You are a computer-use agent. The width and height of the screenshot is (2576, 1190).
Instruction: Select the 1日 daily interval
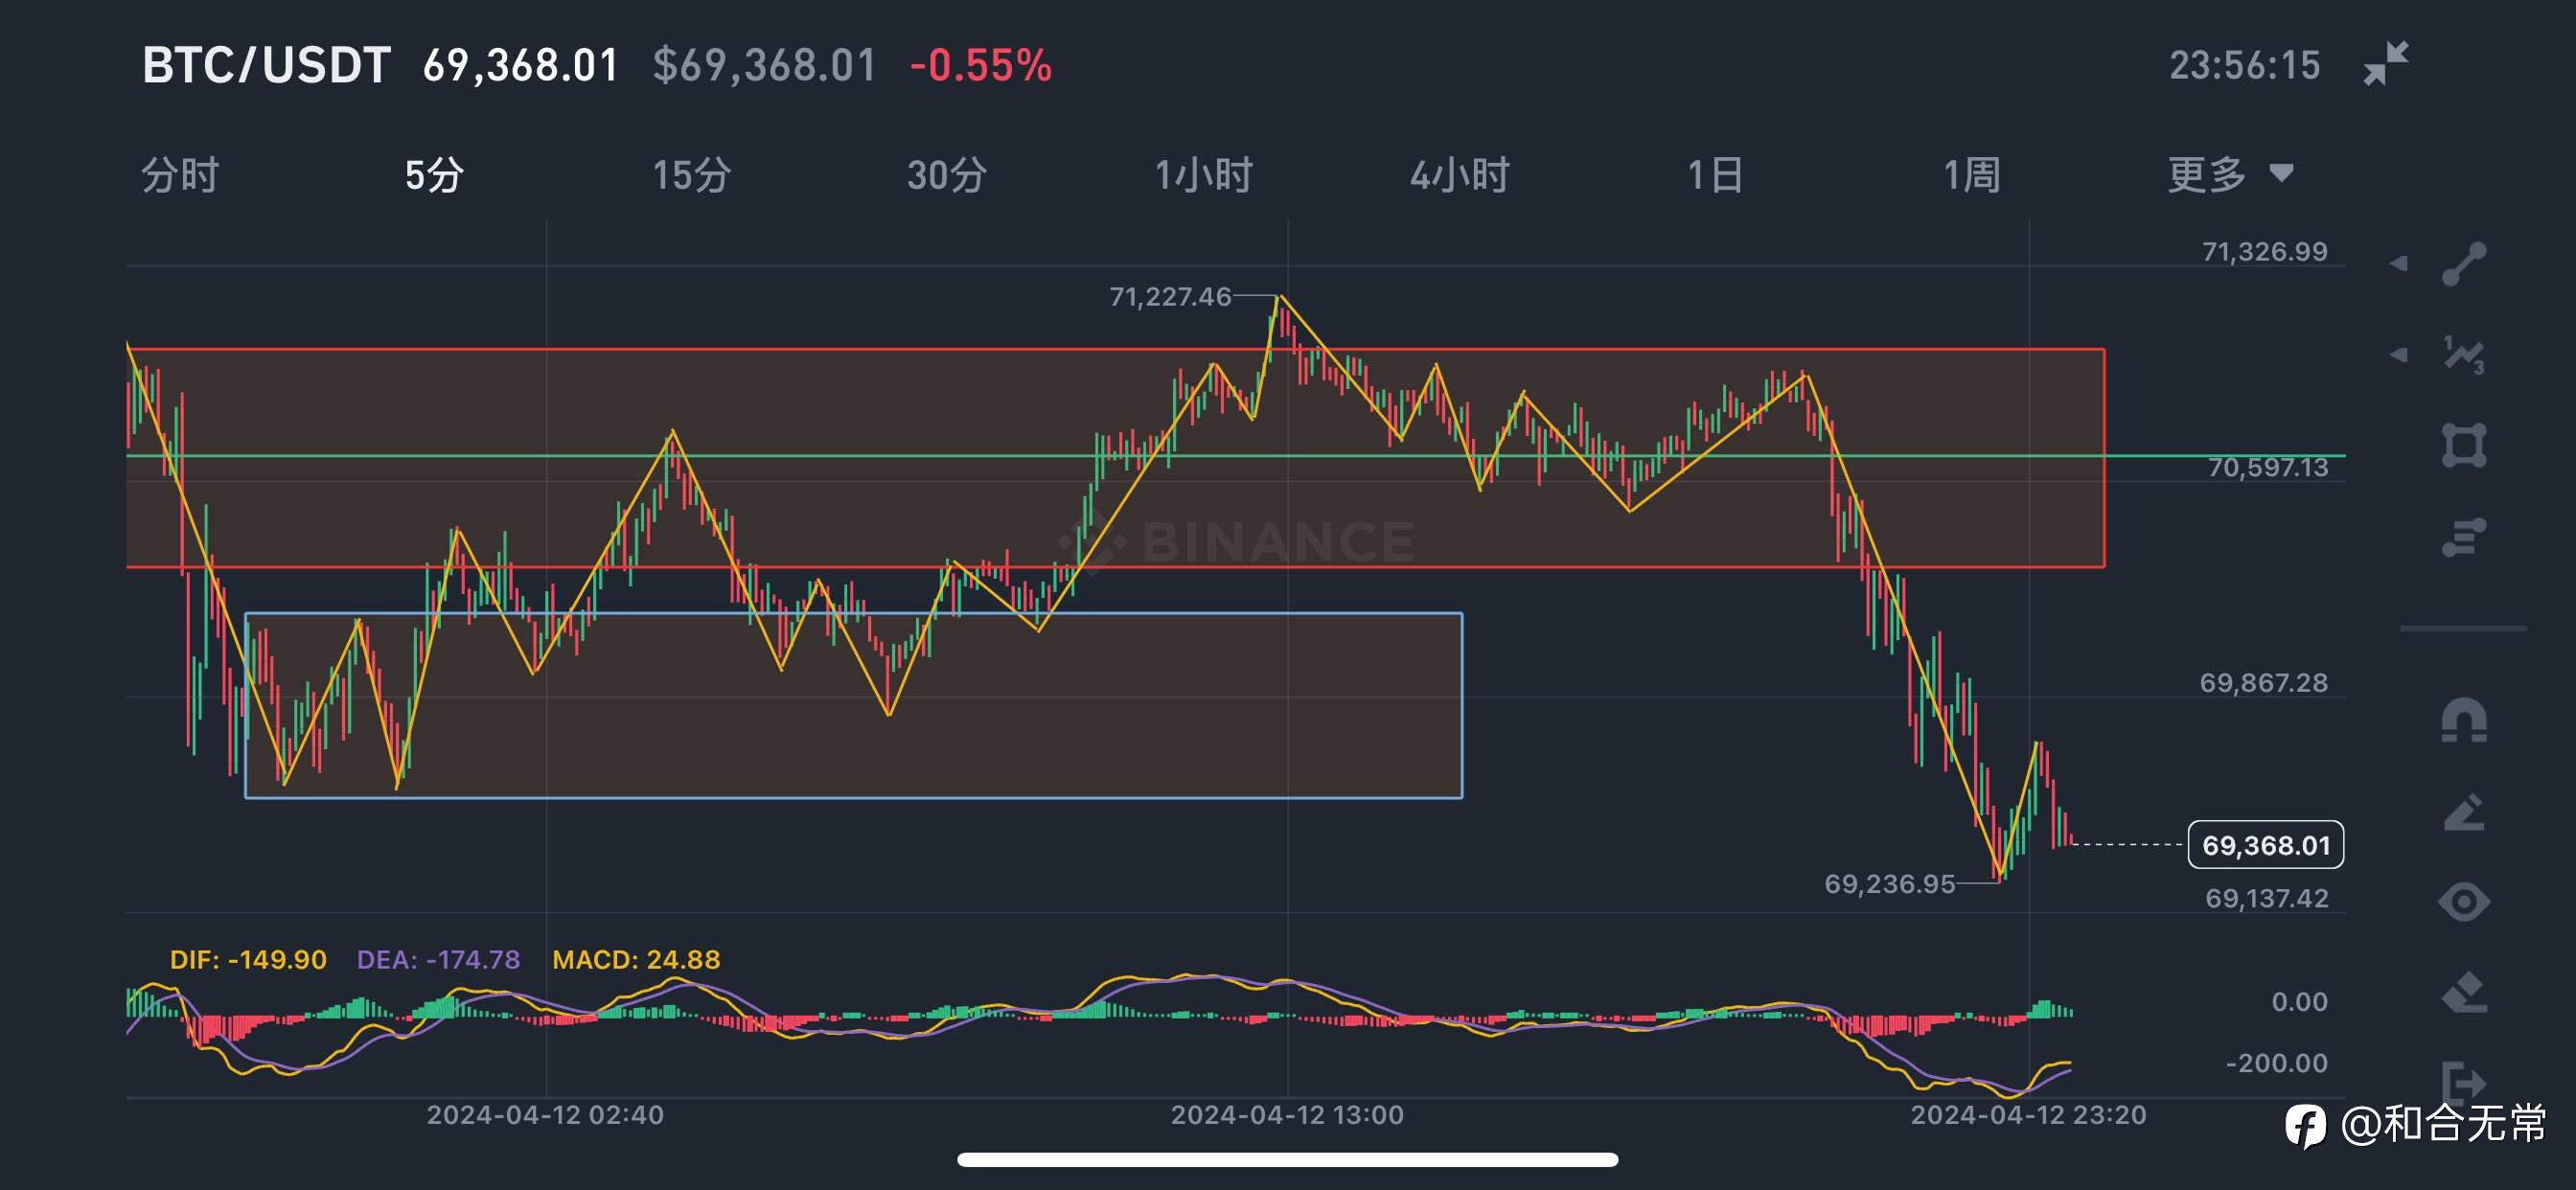tap(1715, 175)
